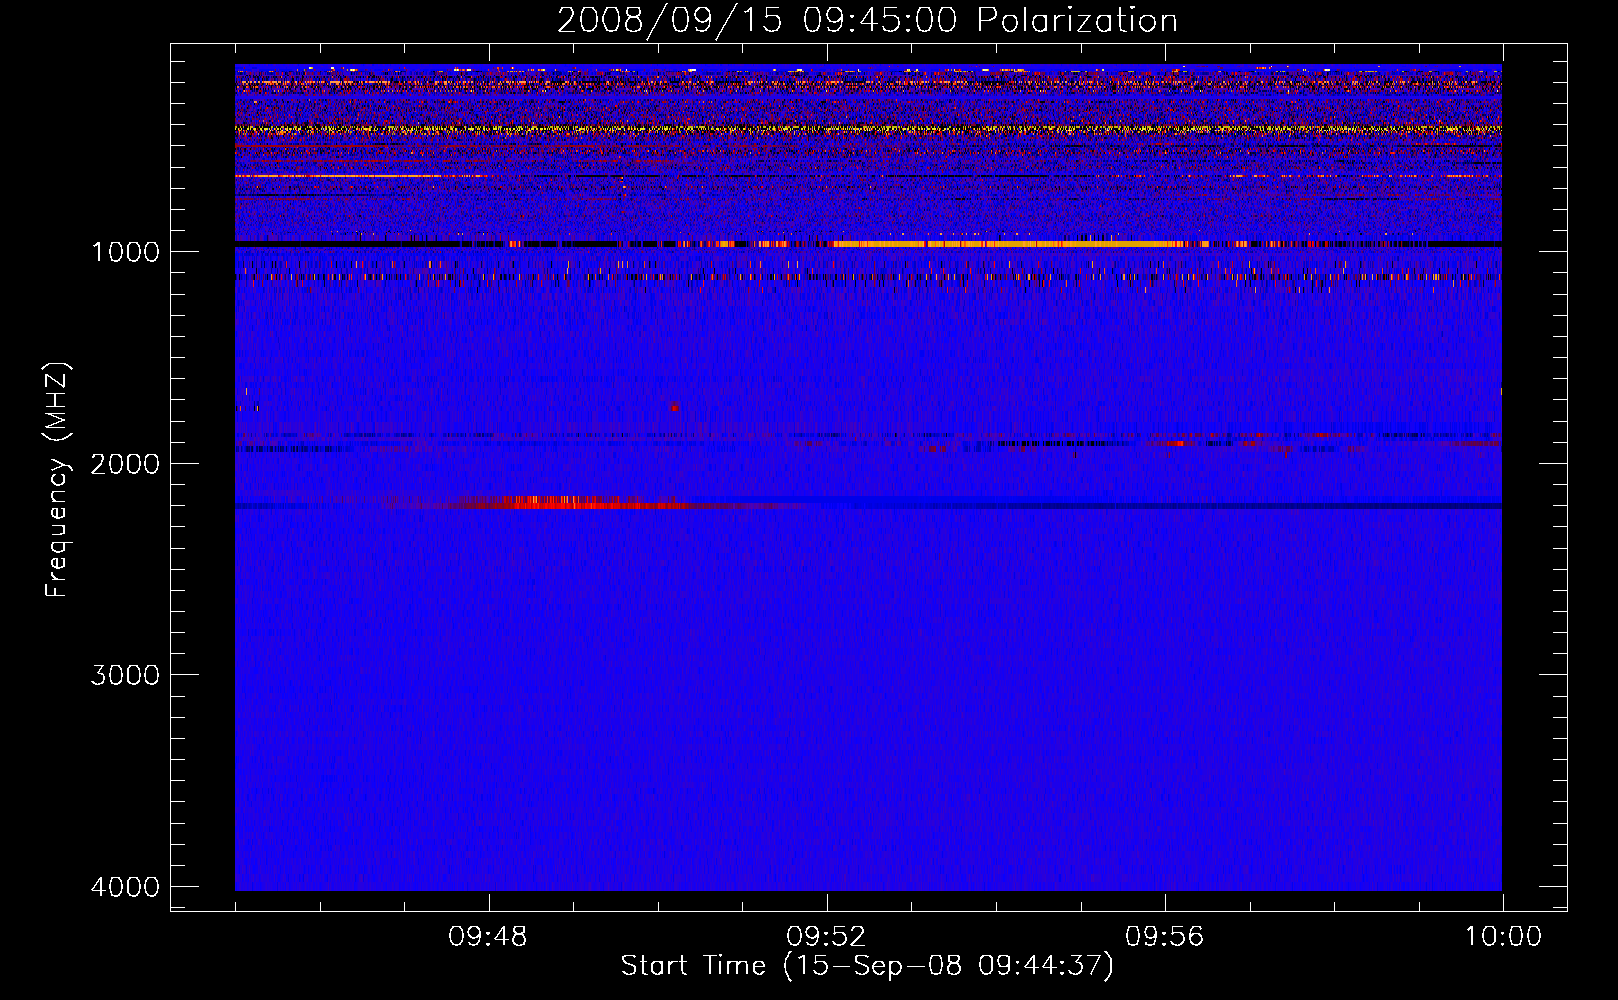Click the yellow horizontal band near the spectrogram top

[x=868, y=129]
